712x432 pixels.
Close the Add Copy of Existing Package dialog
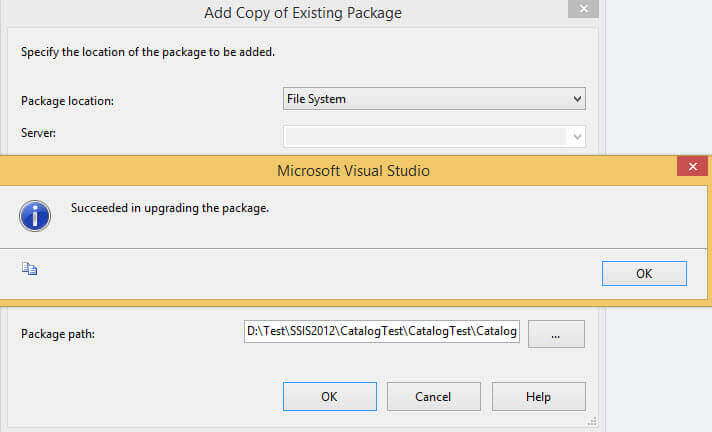(583, 9)
